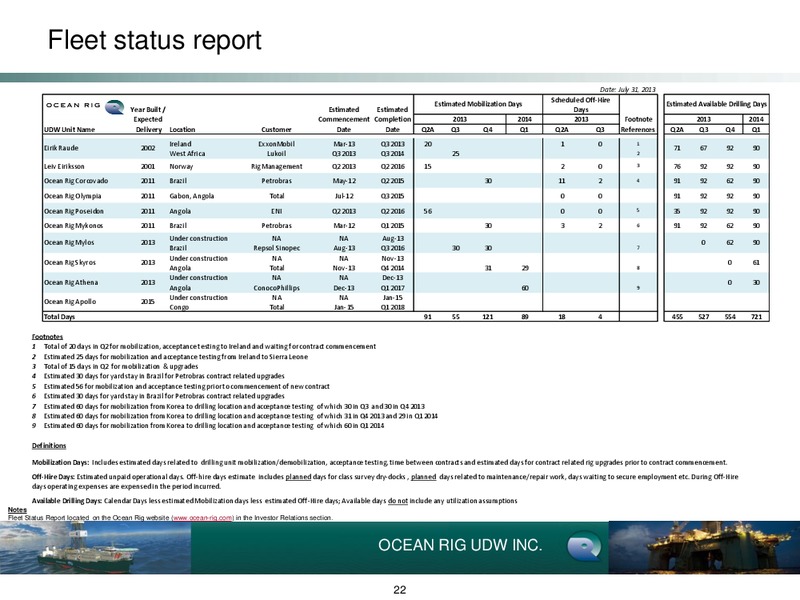Select the 'Ocean Rig Mykonos' unit name
This screenshot has width=800, height=600.
(x=73, y=226)
